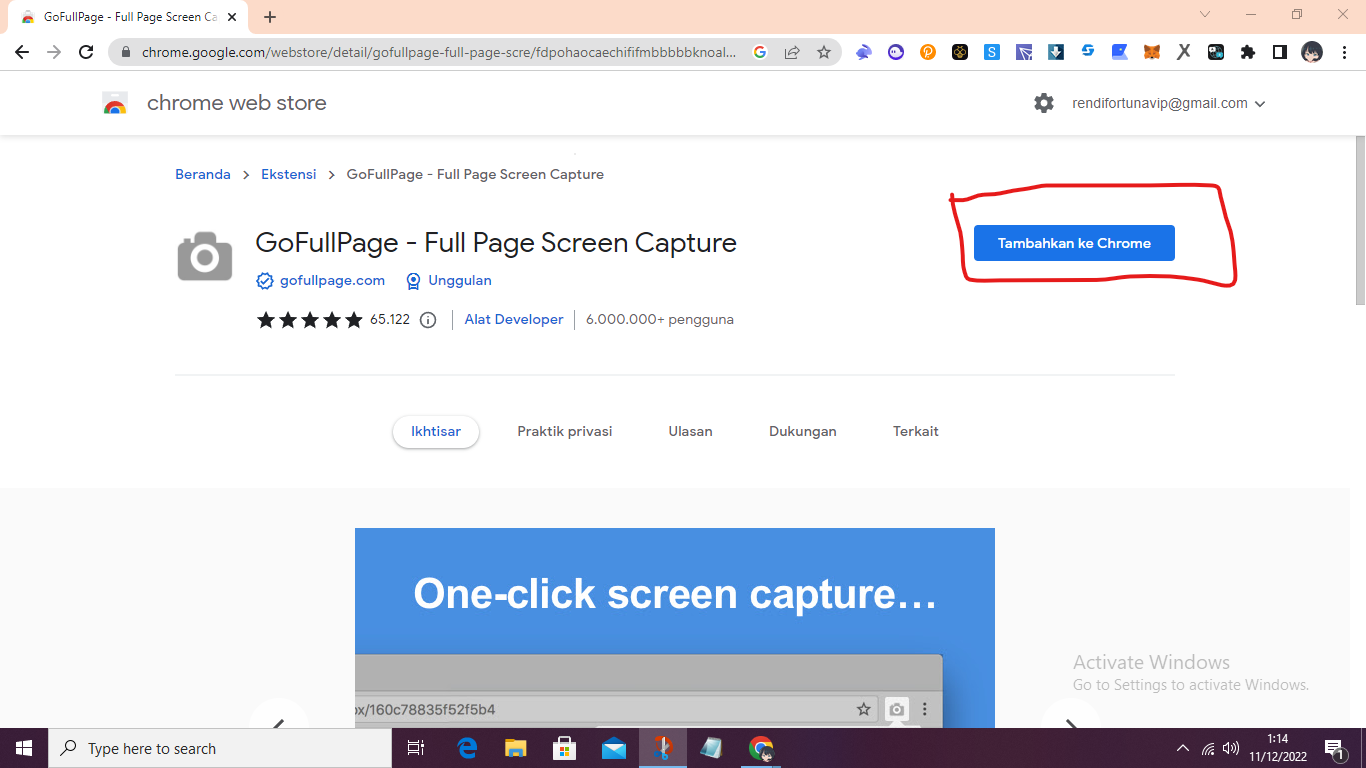Bookmark this page with the star icon

coord(824,52)
